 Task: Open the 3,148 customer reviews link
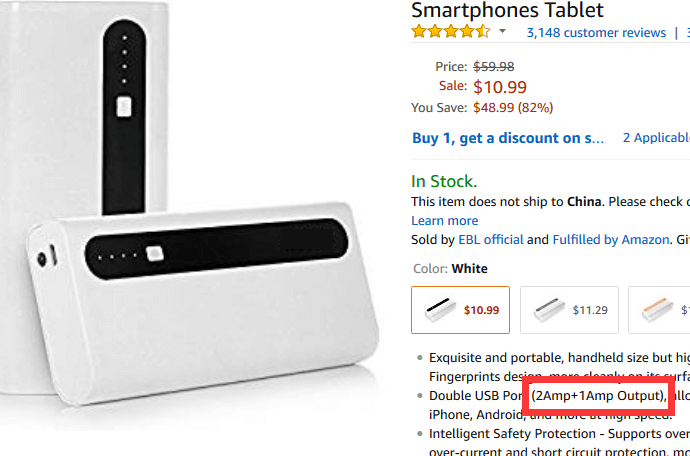(x=596, y=33)
